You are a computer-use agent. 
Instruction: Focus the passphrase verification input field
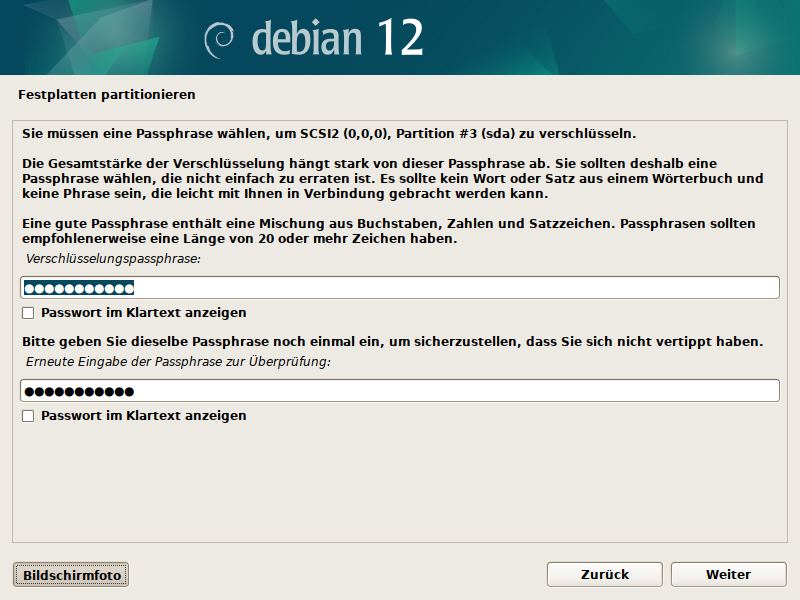450,391
